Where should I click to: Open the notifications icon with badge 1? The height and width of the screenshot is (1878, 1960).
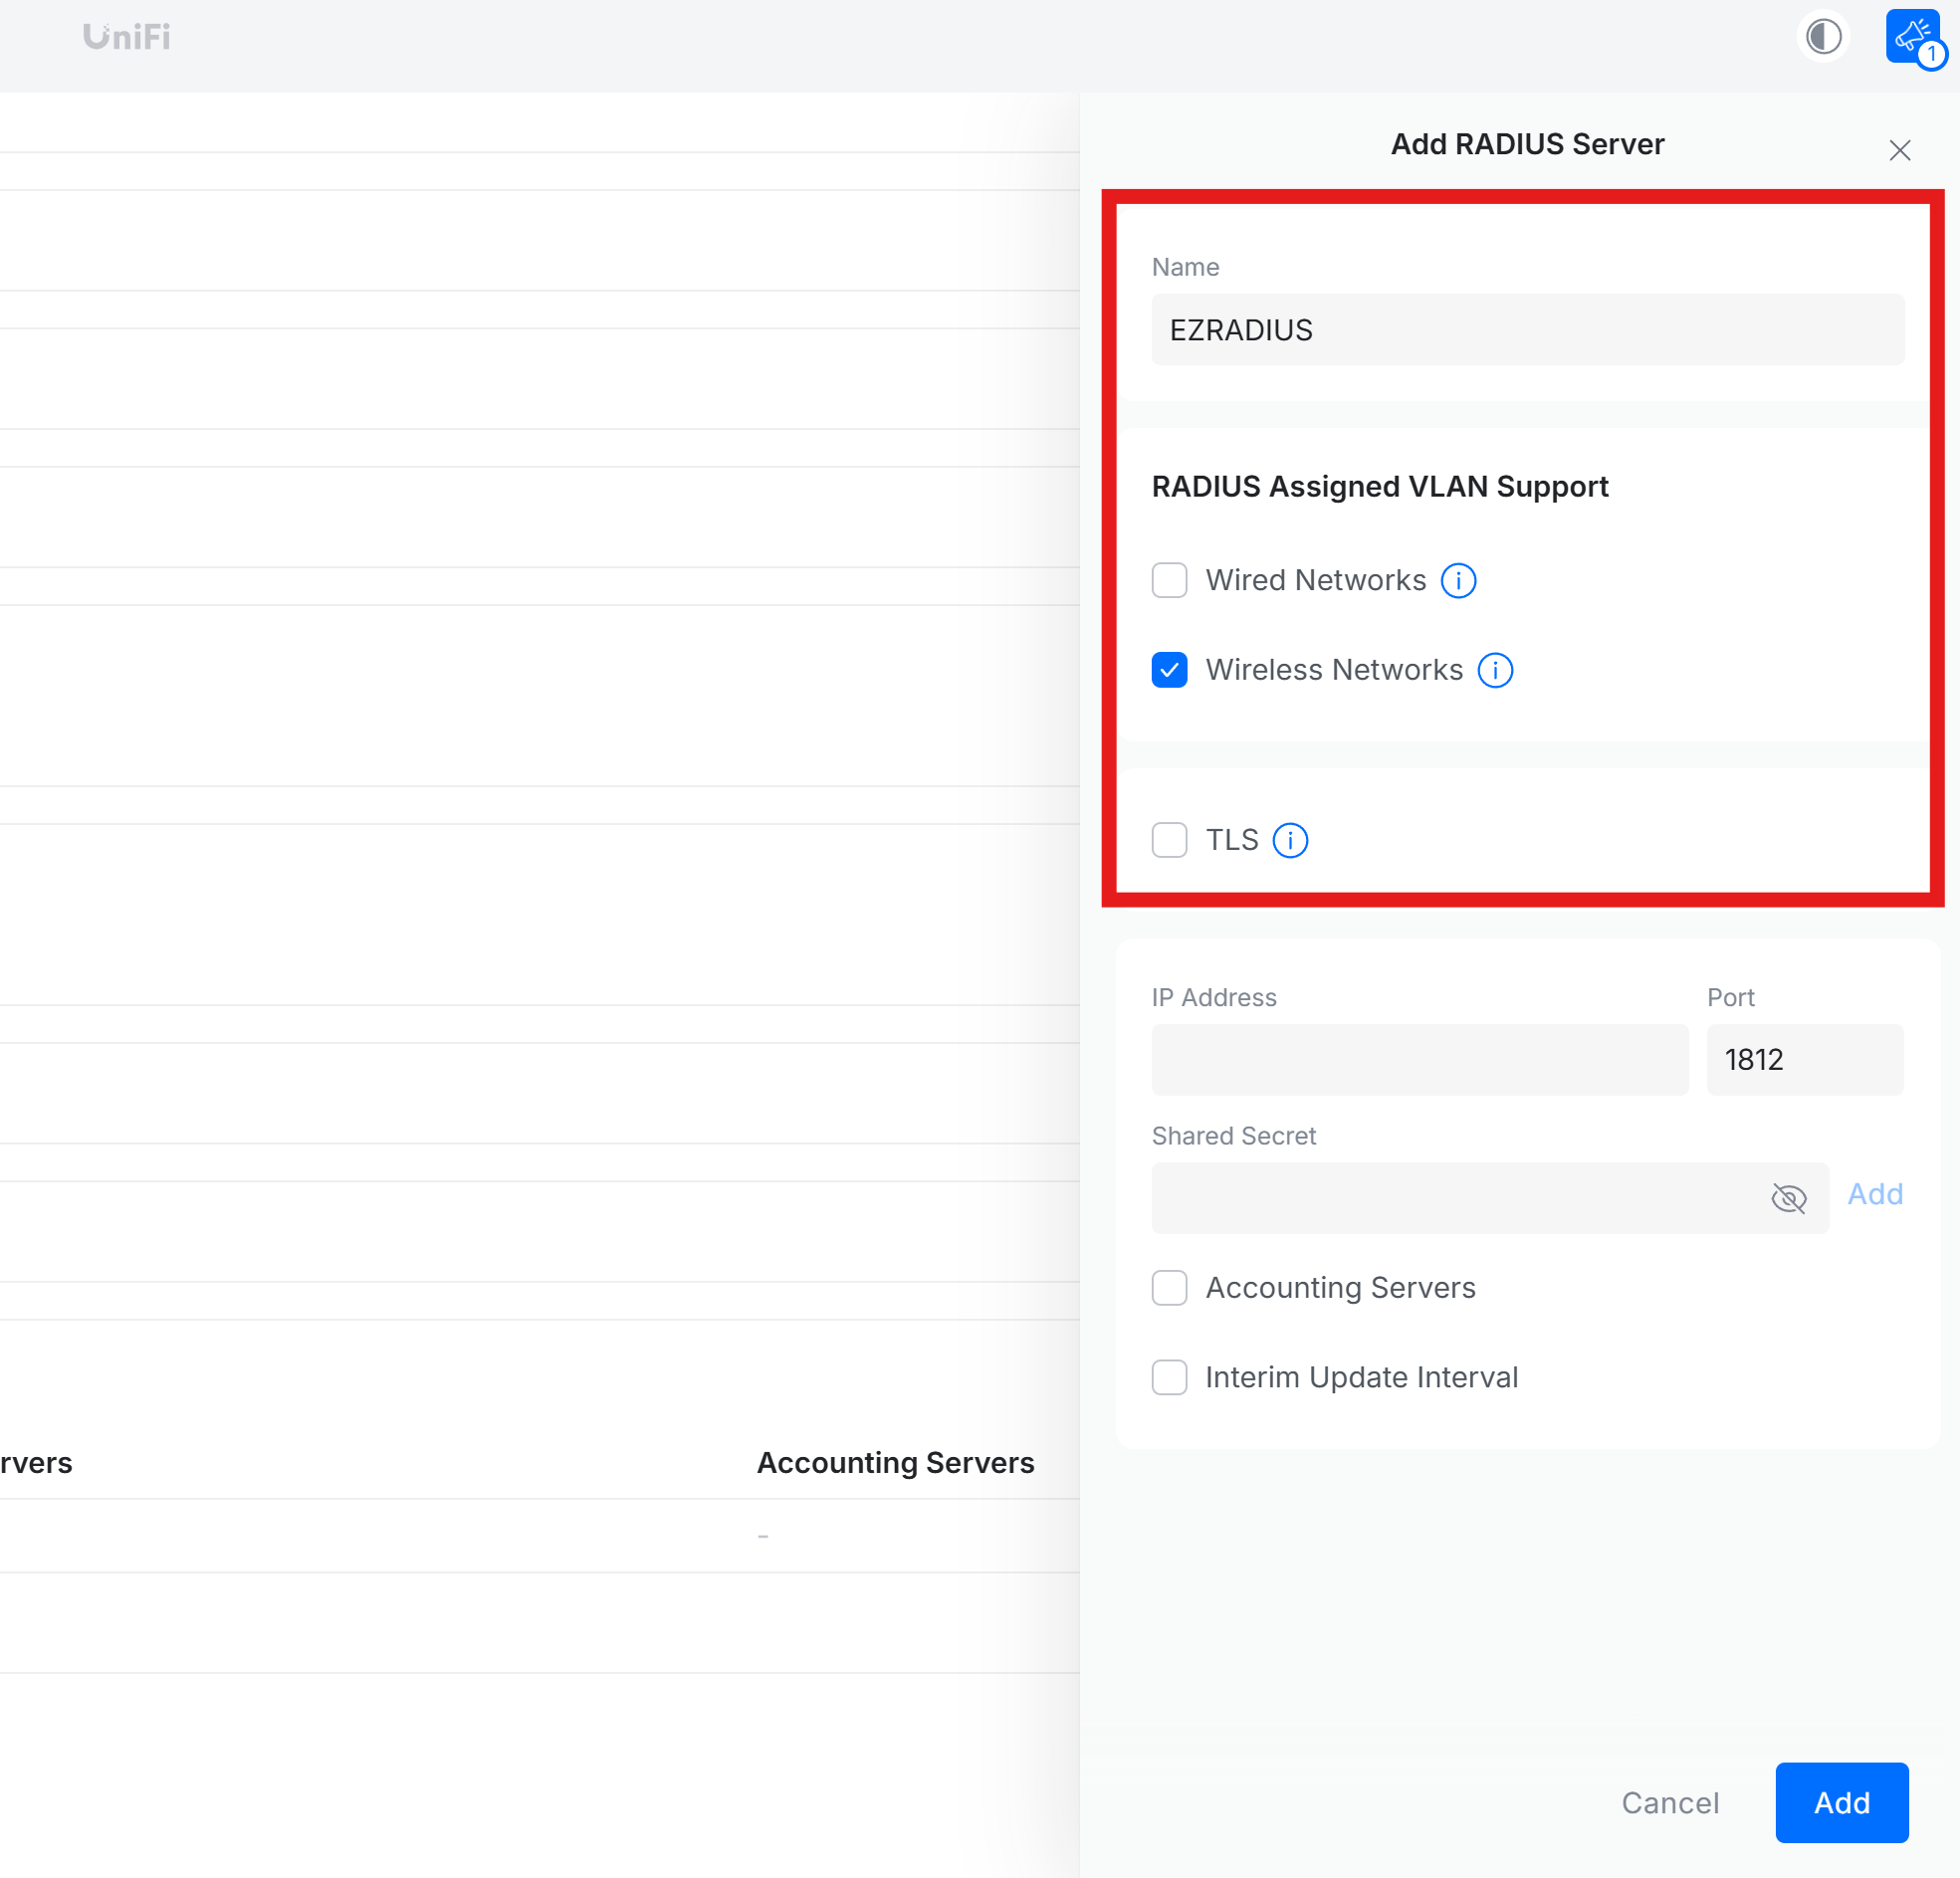1911,36
